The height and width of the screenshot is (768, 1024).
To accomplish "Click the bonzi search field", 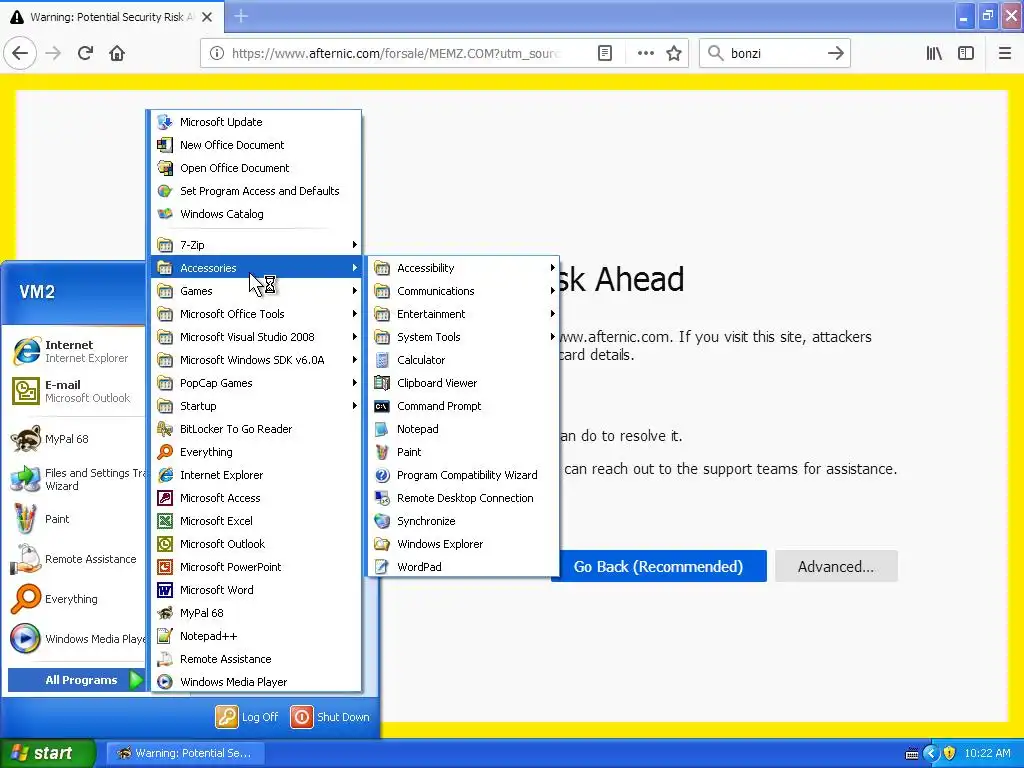I will coord(775,54).
